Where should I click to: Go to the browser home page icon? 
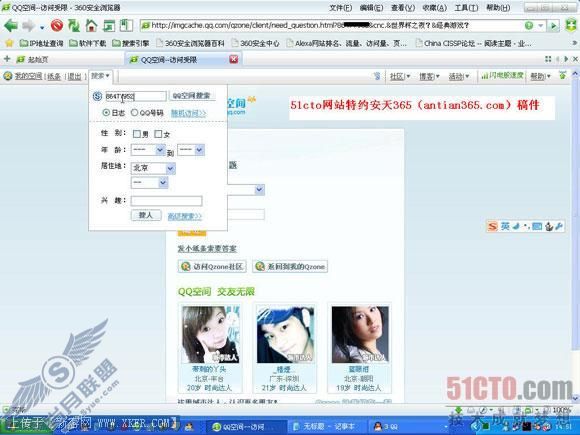pos(91,26)
